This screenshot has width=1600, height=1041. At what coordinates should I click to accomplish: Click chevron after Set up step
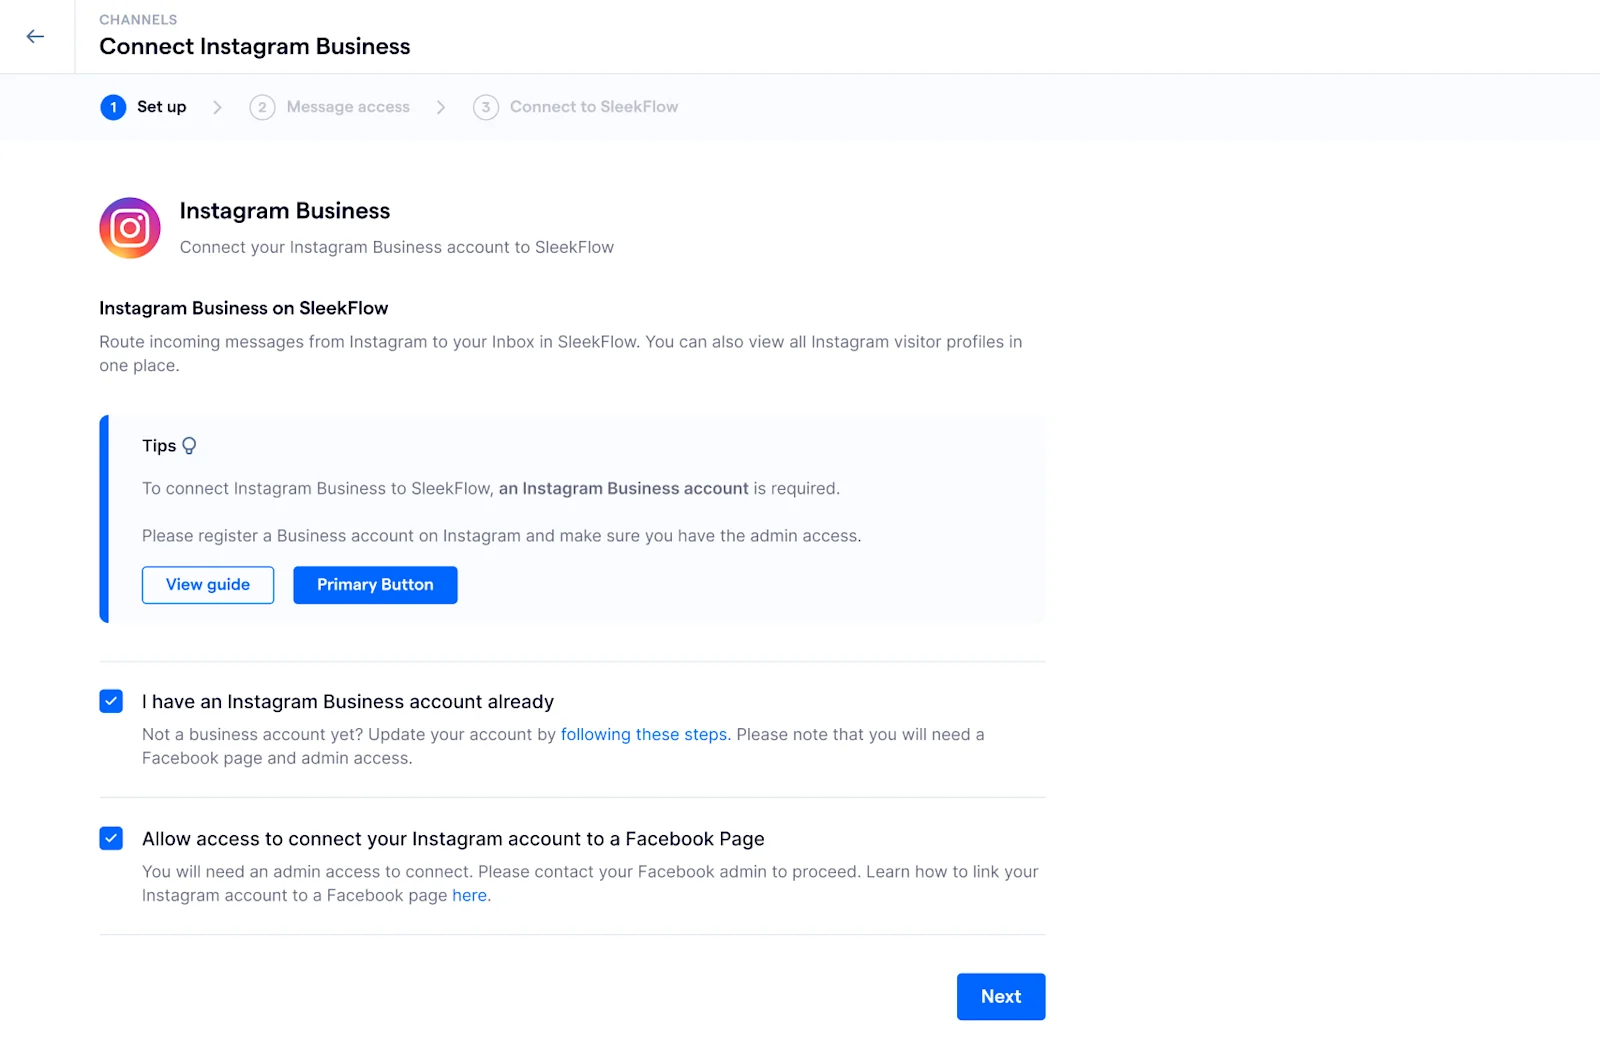pyautogui.click(x=217, y=107)
